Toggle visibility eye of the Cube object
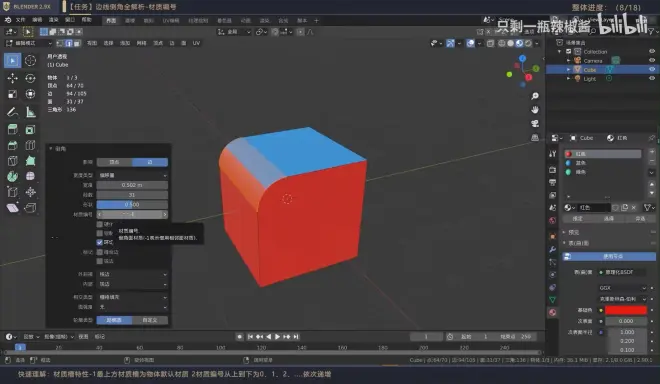Image resolution: width=660 pixels, height=384 pixels. coord(652,69)
